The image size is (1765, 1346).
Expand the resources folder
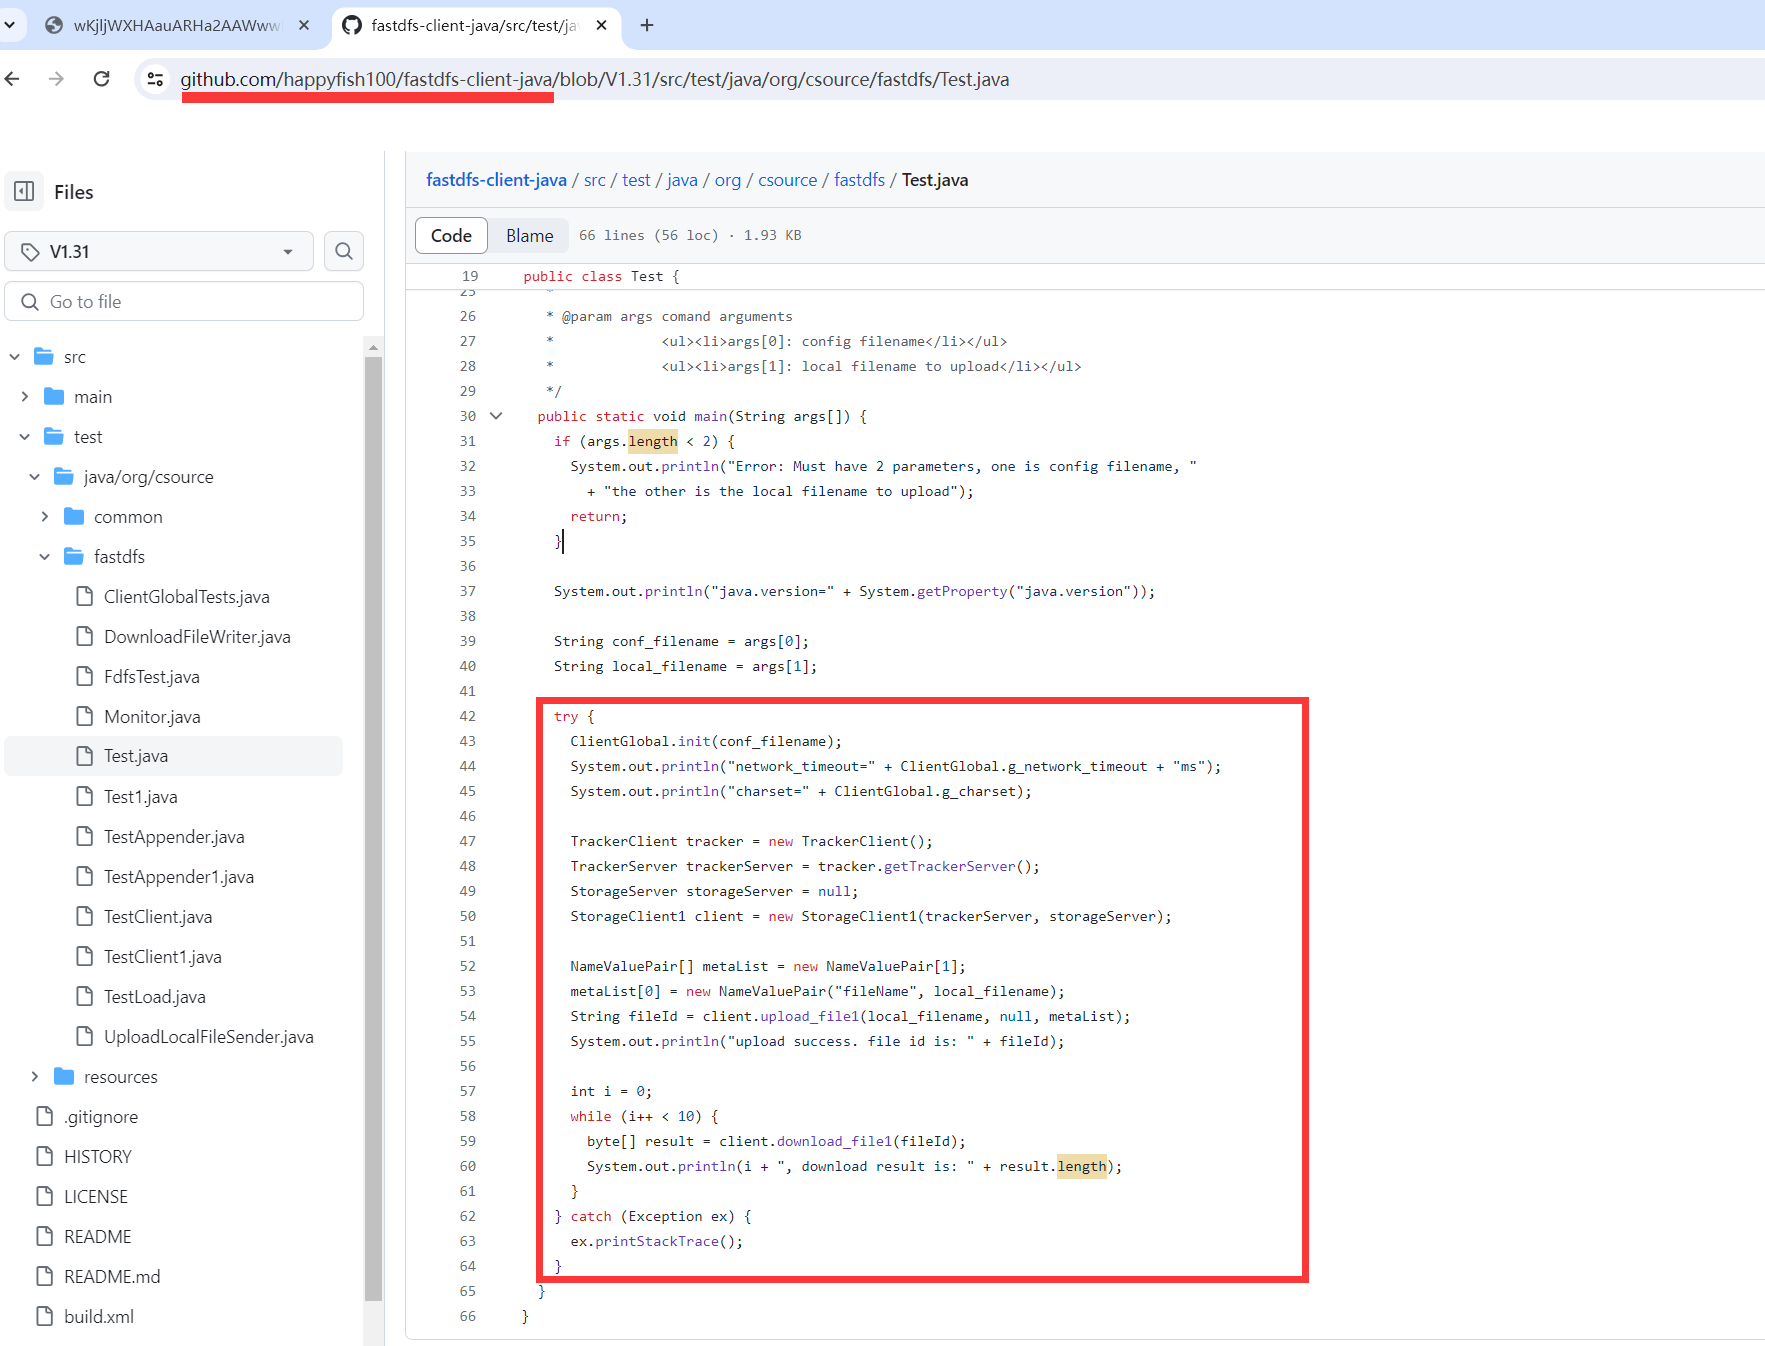[35, 1077]
